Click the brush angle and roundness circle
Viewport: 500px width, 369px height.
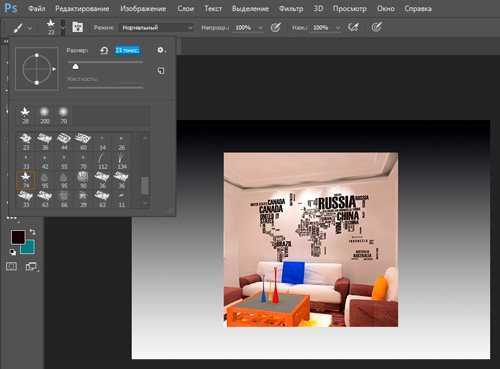pyautogui.click(x=37, y=69)
